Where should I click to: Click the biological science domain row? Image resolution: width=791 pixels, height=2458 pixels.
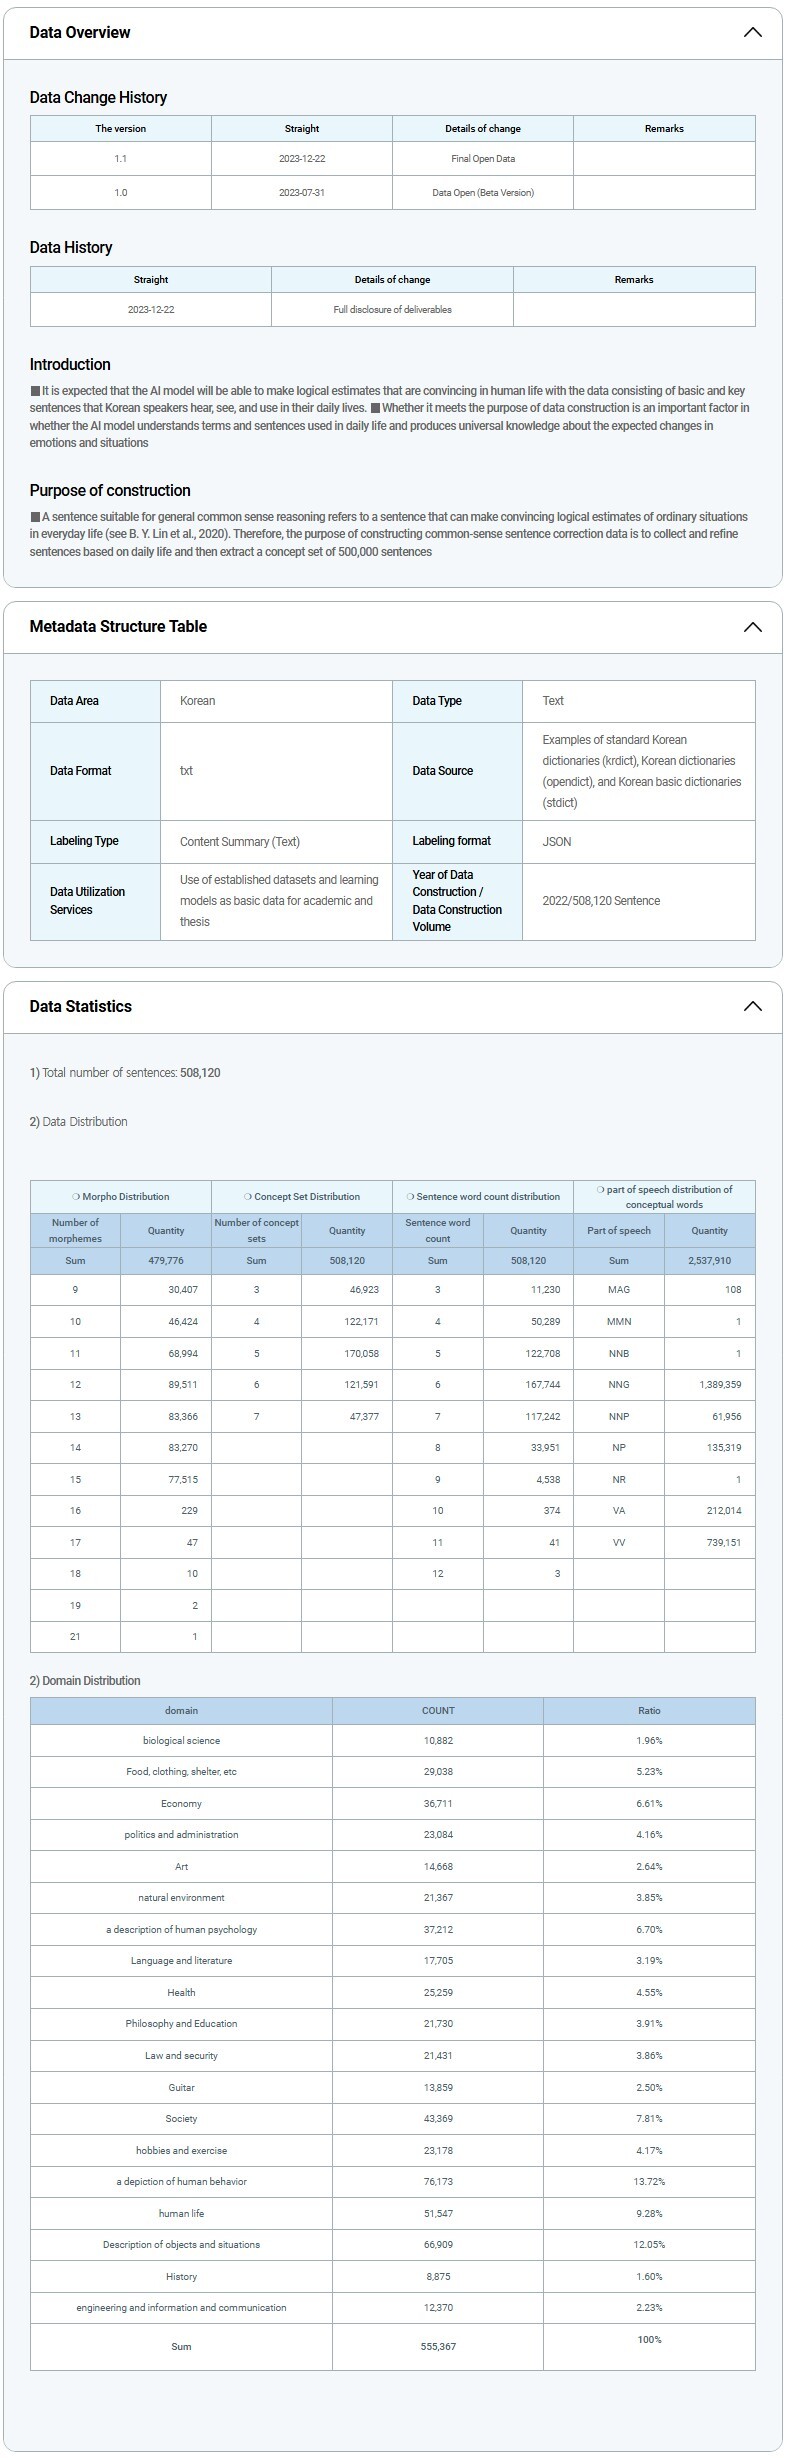tap(181, 1741)
